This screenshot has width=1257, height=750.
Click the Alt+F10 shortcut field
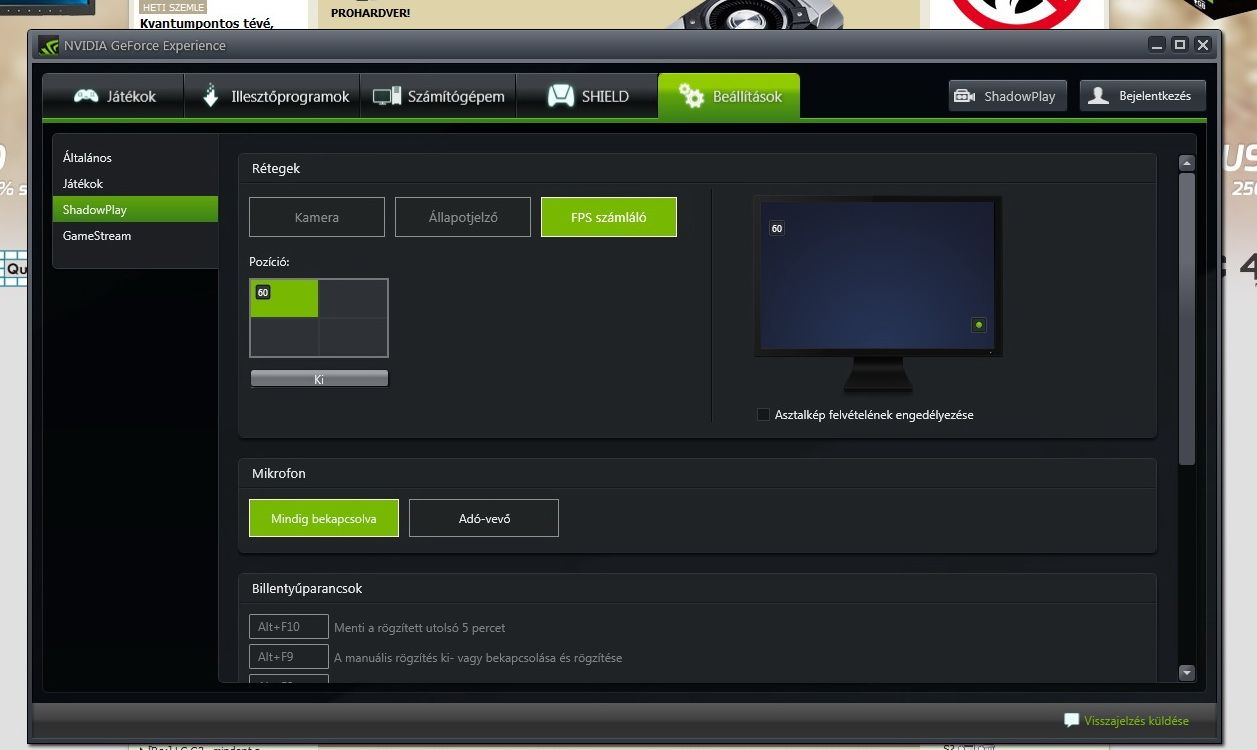[x=289, y=627]
